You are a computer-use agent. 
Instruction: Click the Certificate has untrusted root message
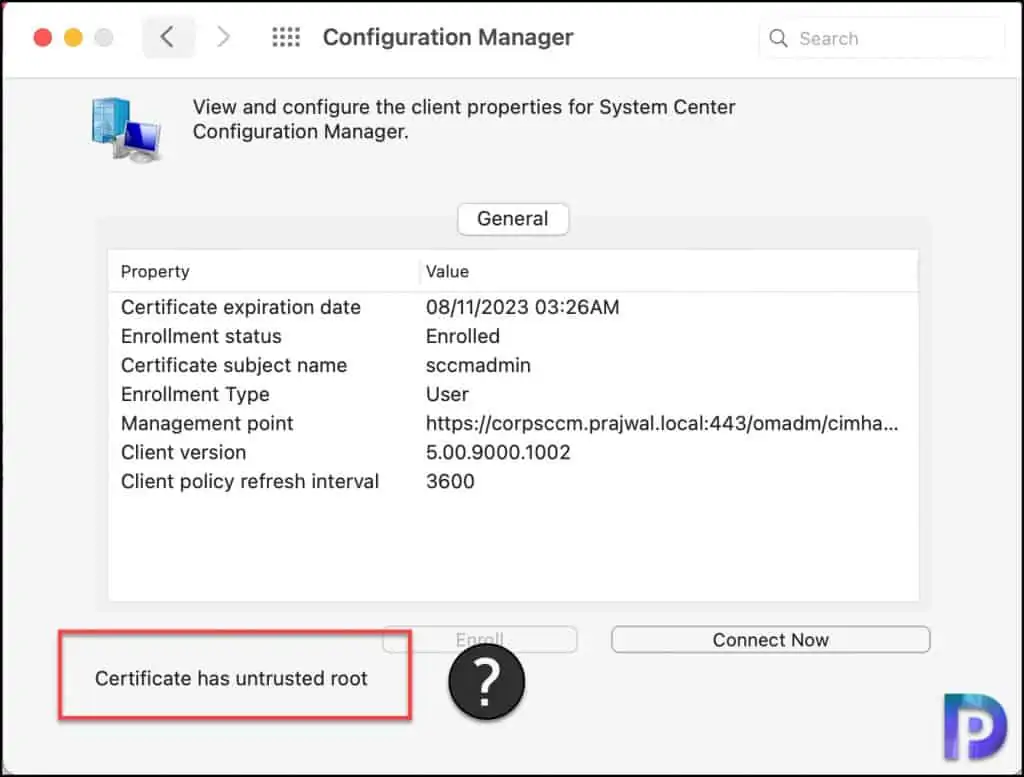click(231, 678)
